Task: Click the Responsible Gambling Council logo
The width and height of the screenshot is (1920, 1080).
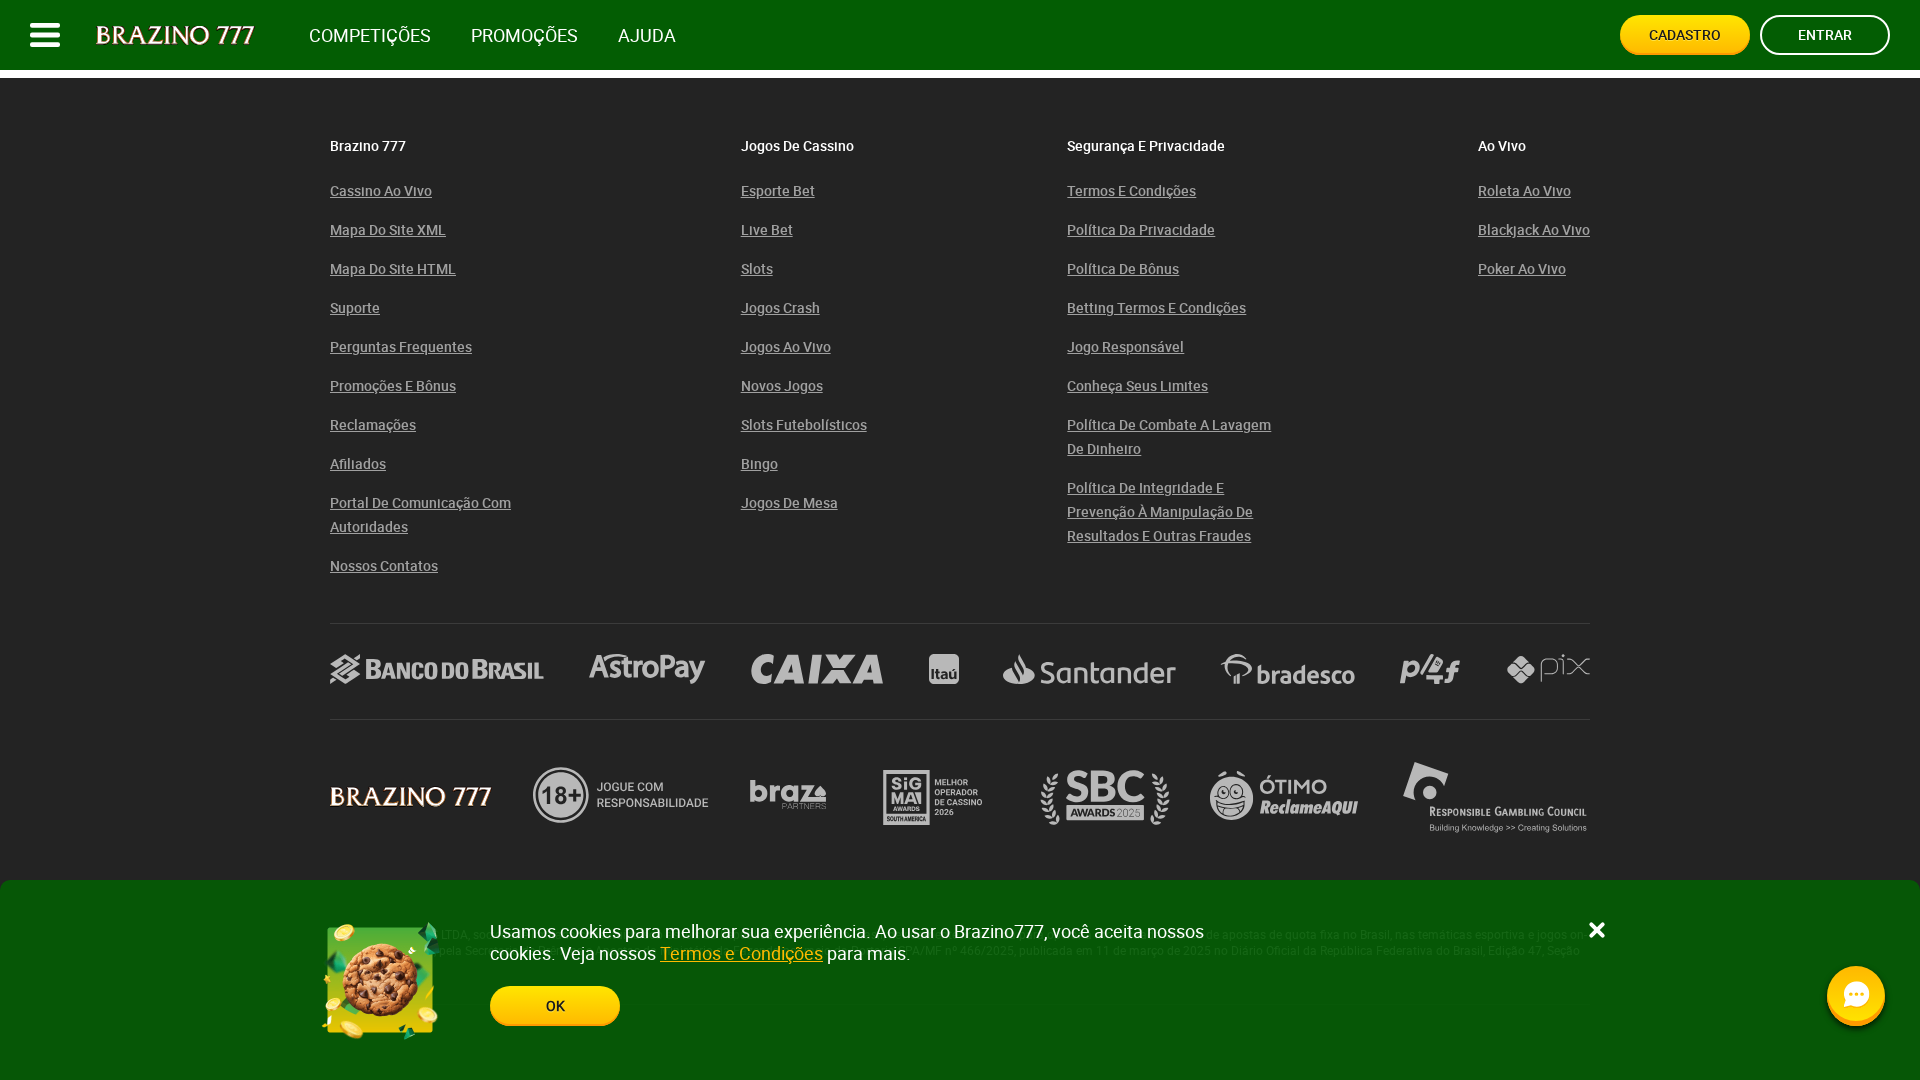Action: tap(1495, 797)
